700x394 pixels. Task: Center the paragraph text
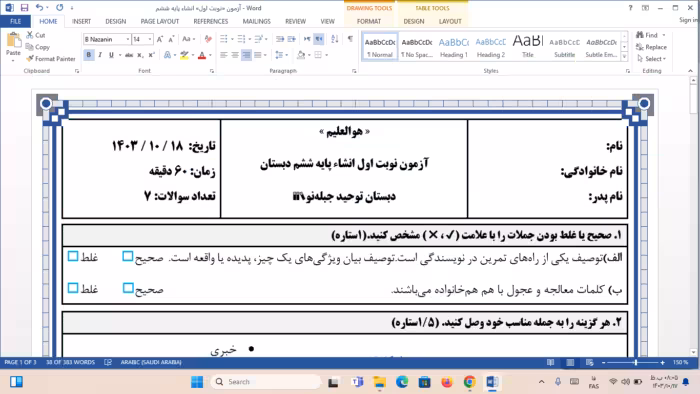[235, 55]
